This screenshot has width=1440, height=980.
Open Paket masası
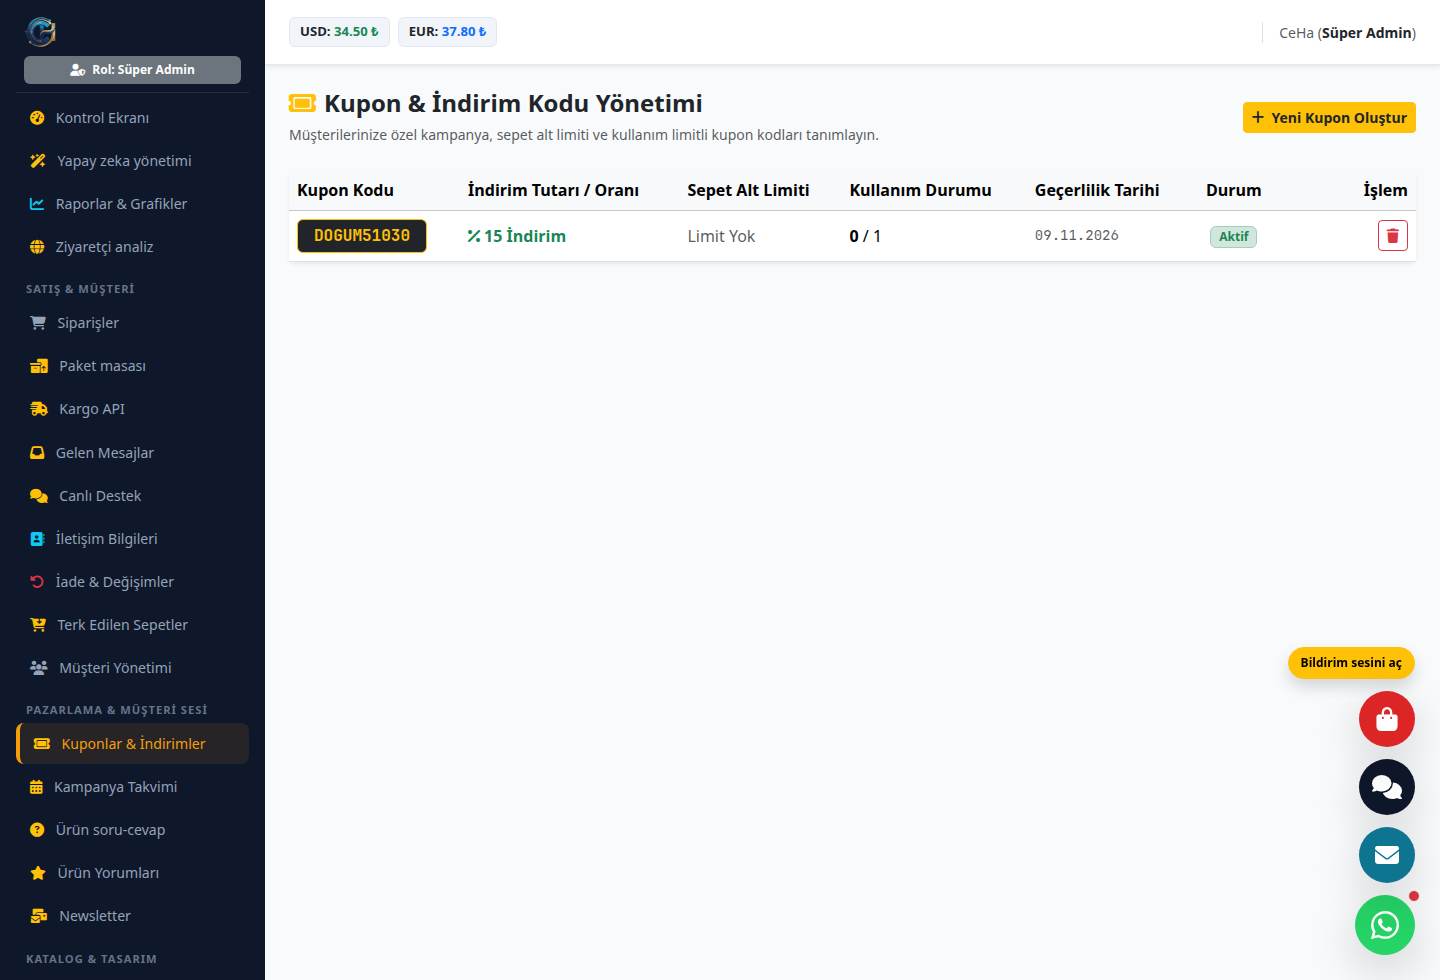coord(132,366)
